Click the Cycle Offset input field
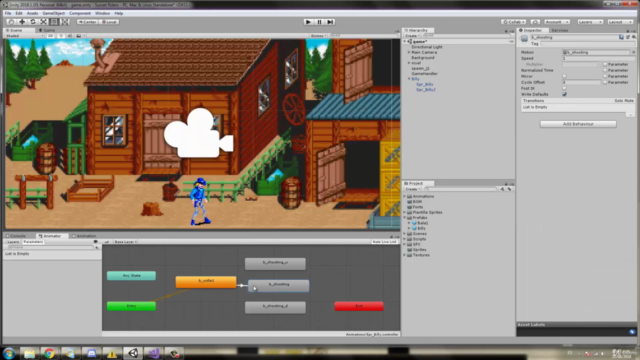This screenshot has height=360, width=640. click(582, 82)
